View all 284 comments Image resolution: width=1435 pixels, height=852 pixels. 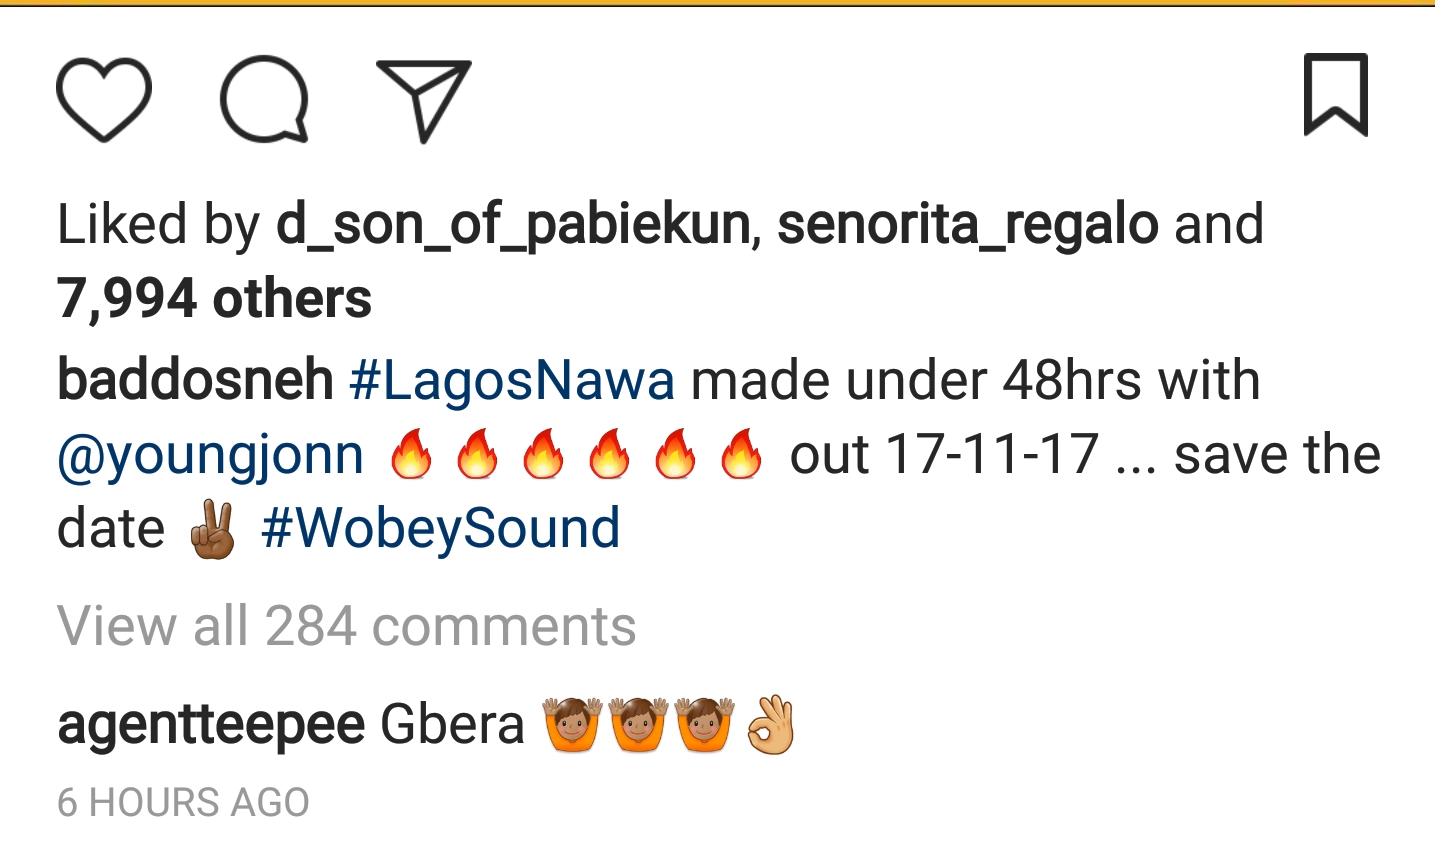tap(346, 627)
